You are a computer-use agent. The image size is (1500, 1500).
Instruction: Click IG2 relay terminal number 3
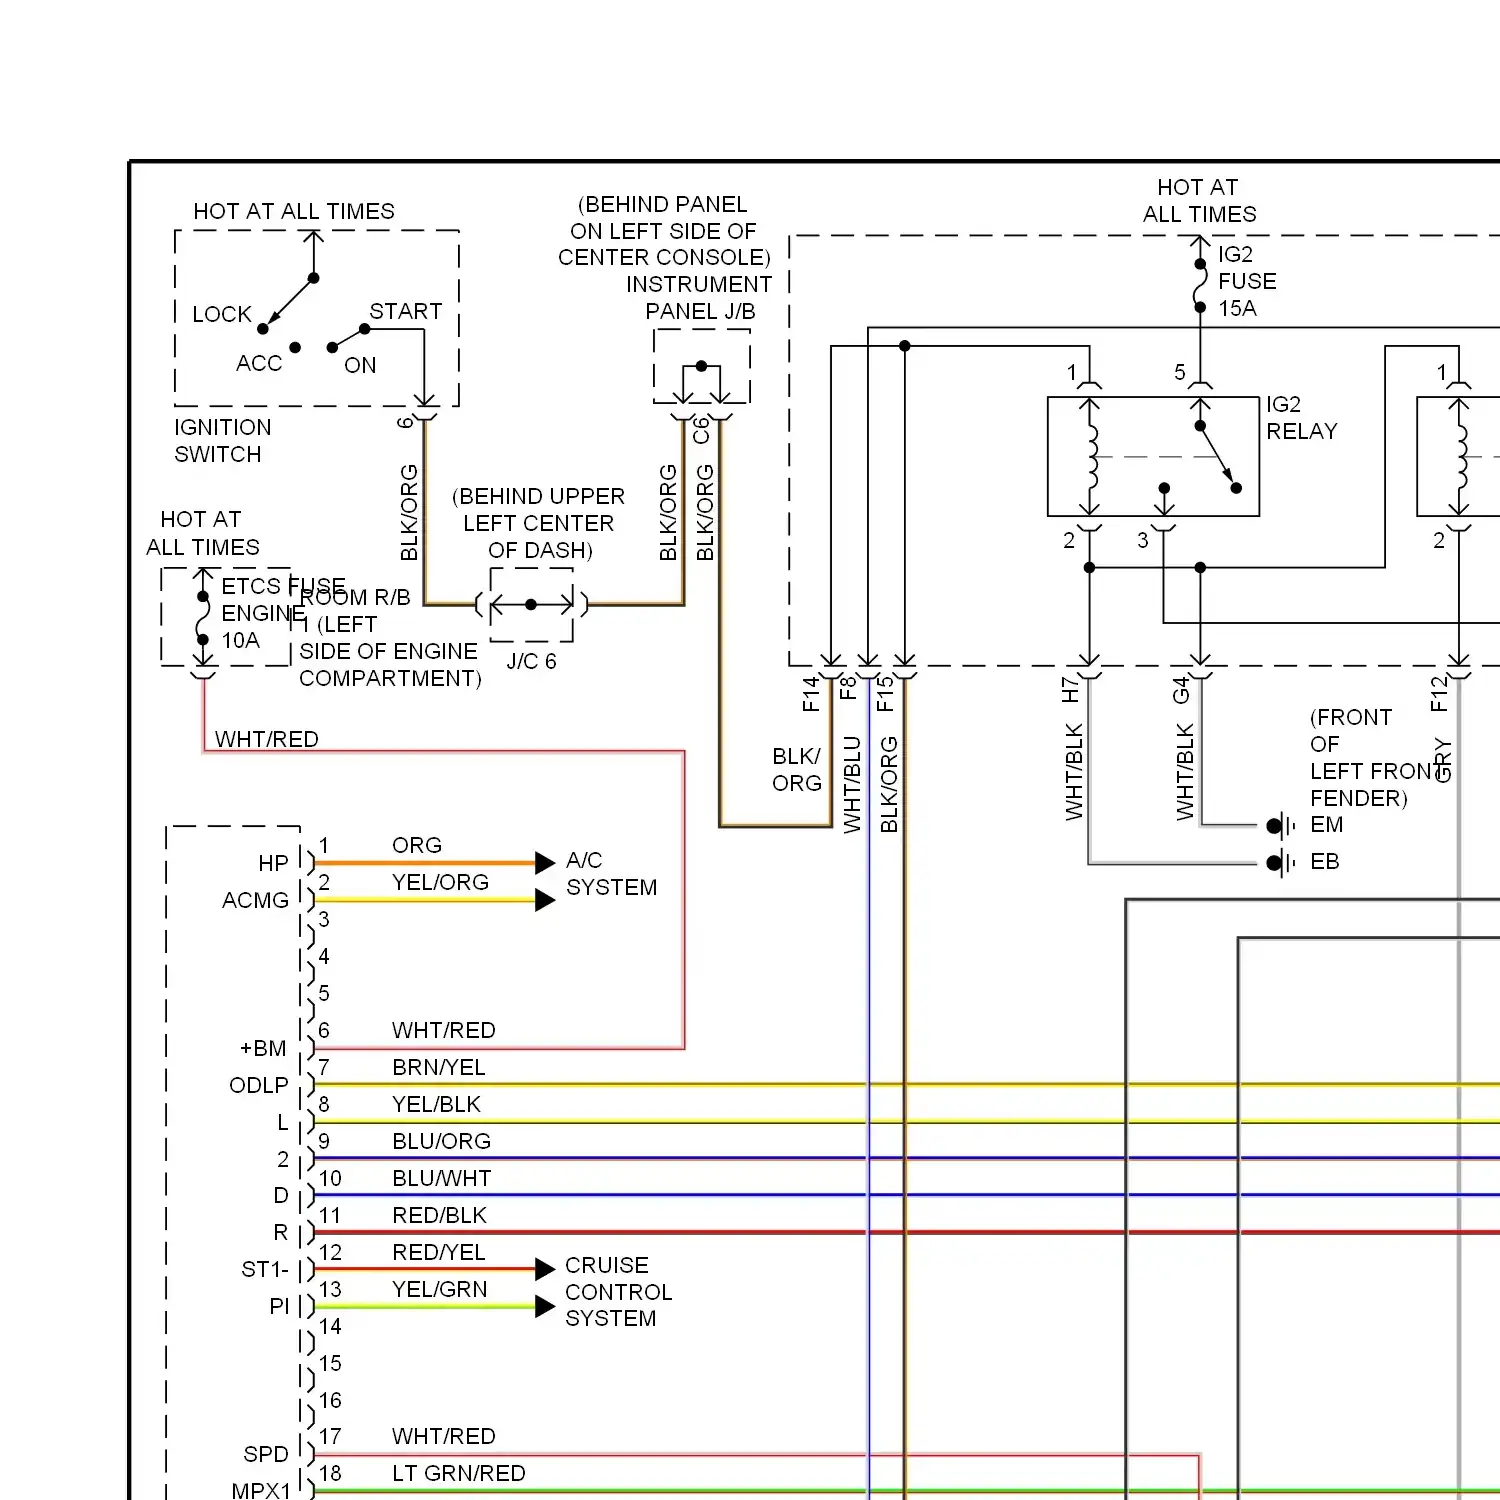coord(1143,540)
